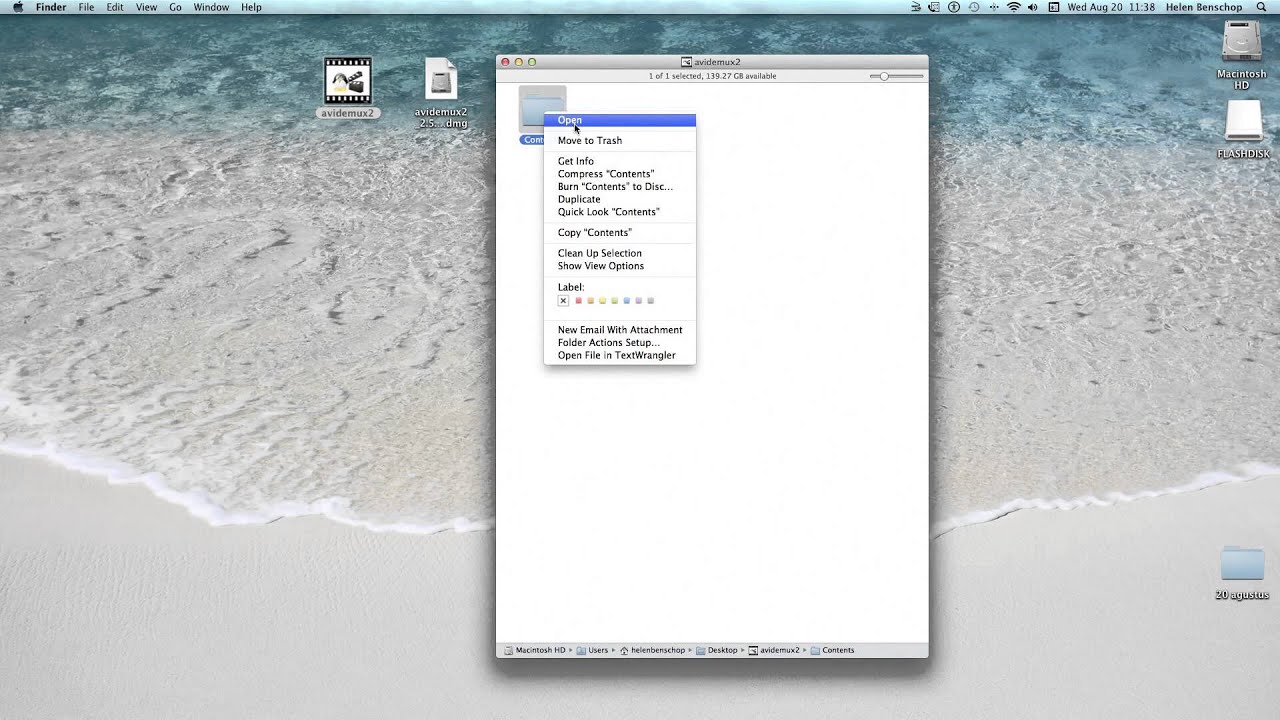Open the Go menu
Image resolution: width=1280 pixels, height=720 pixels.
(175, 7)
